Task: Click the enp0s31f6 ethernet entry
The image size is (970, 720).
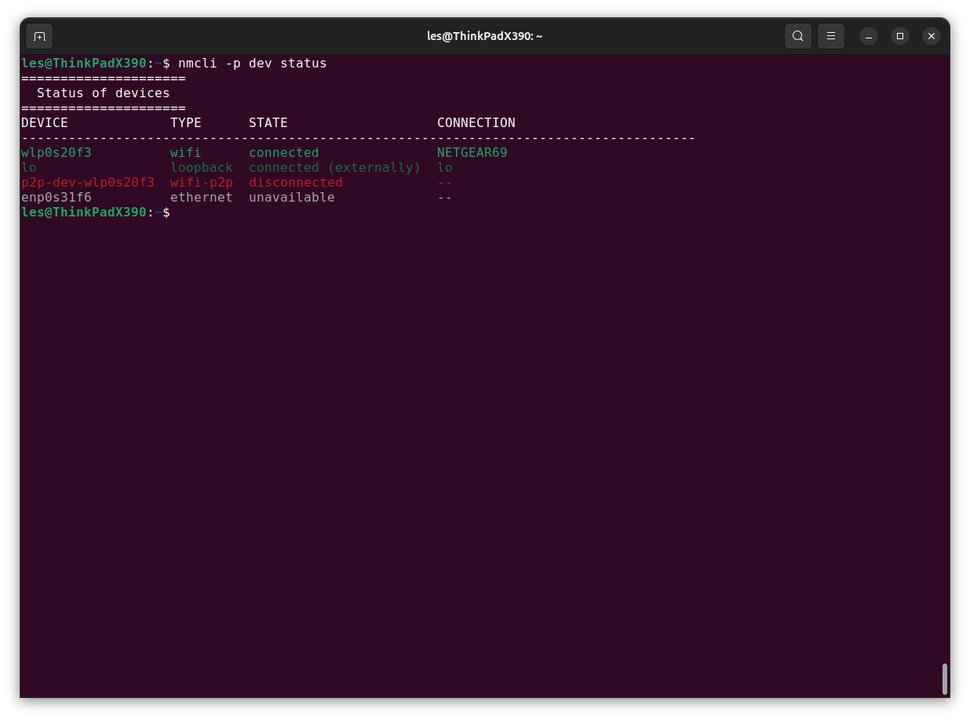Action: (x=56, y=197)
